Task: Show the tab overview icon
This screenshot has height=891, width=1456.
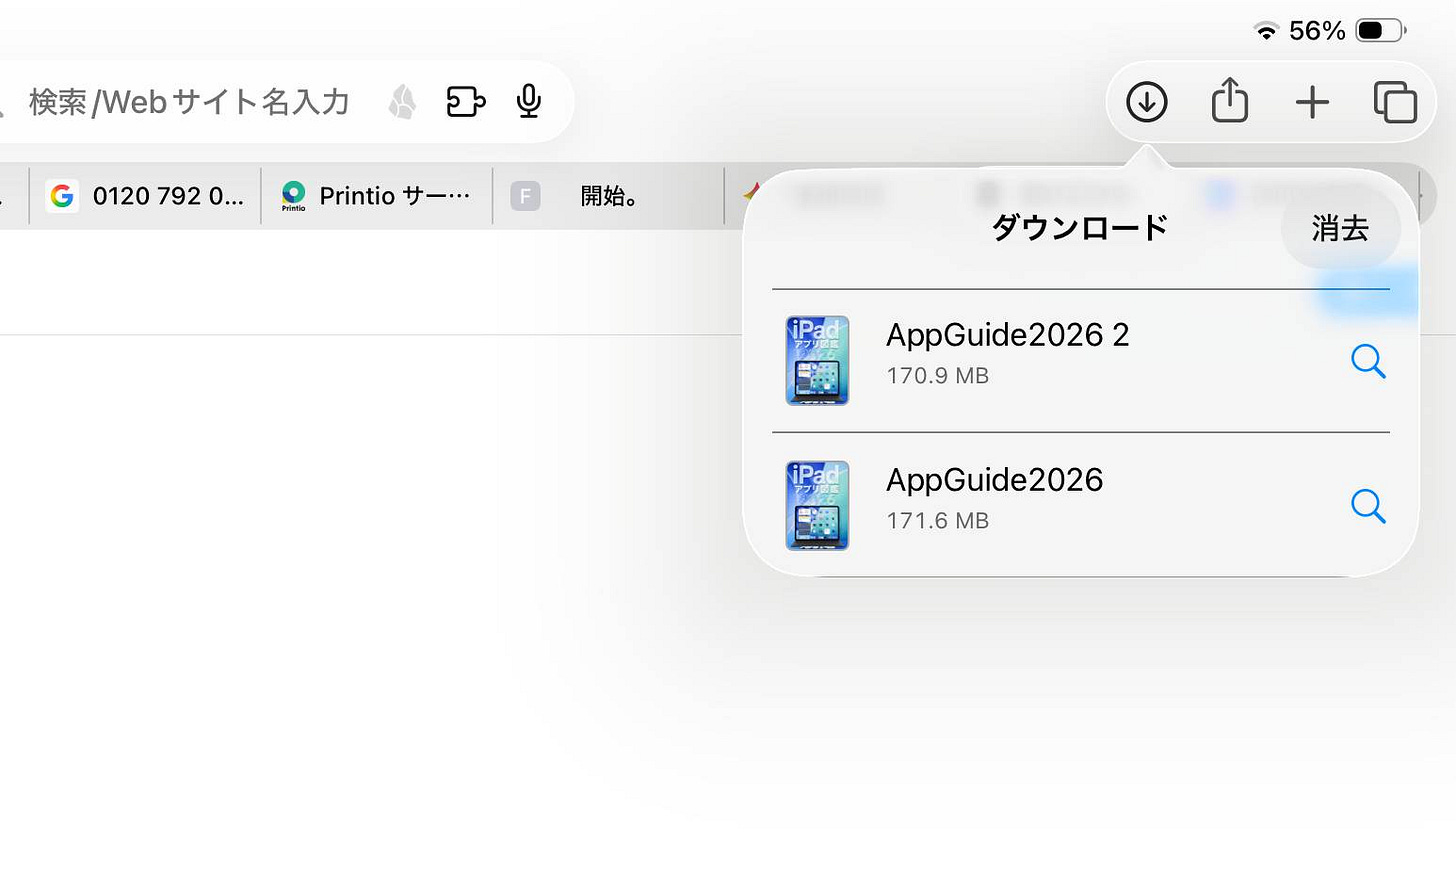Action: 1395,102
